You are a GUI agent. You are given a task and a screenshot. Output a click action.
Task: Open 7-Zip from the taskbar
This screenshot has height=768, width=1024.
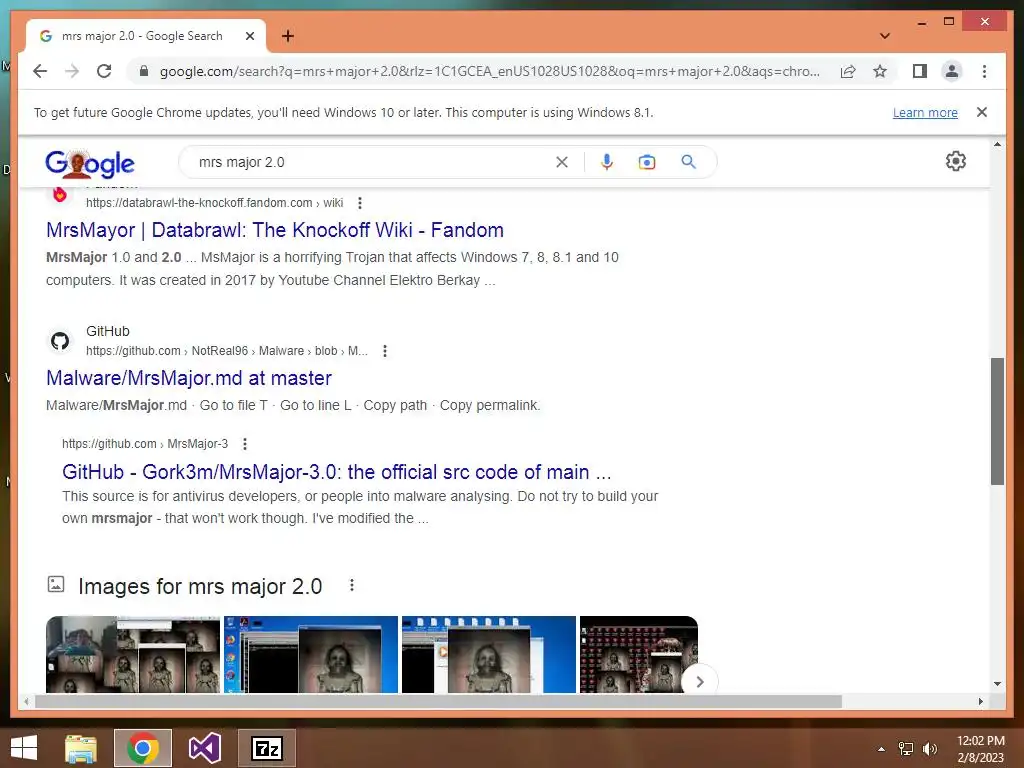tap(266, 748)
